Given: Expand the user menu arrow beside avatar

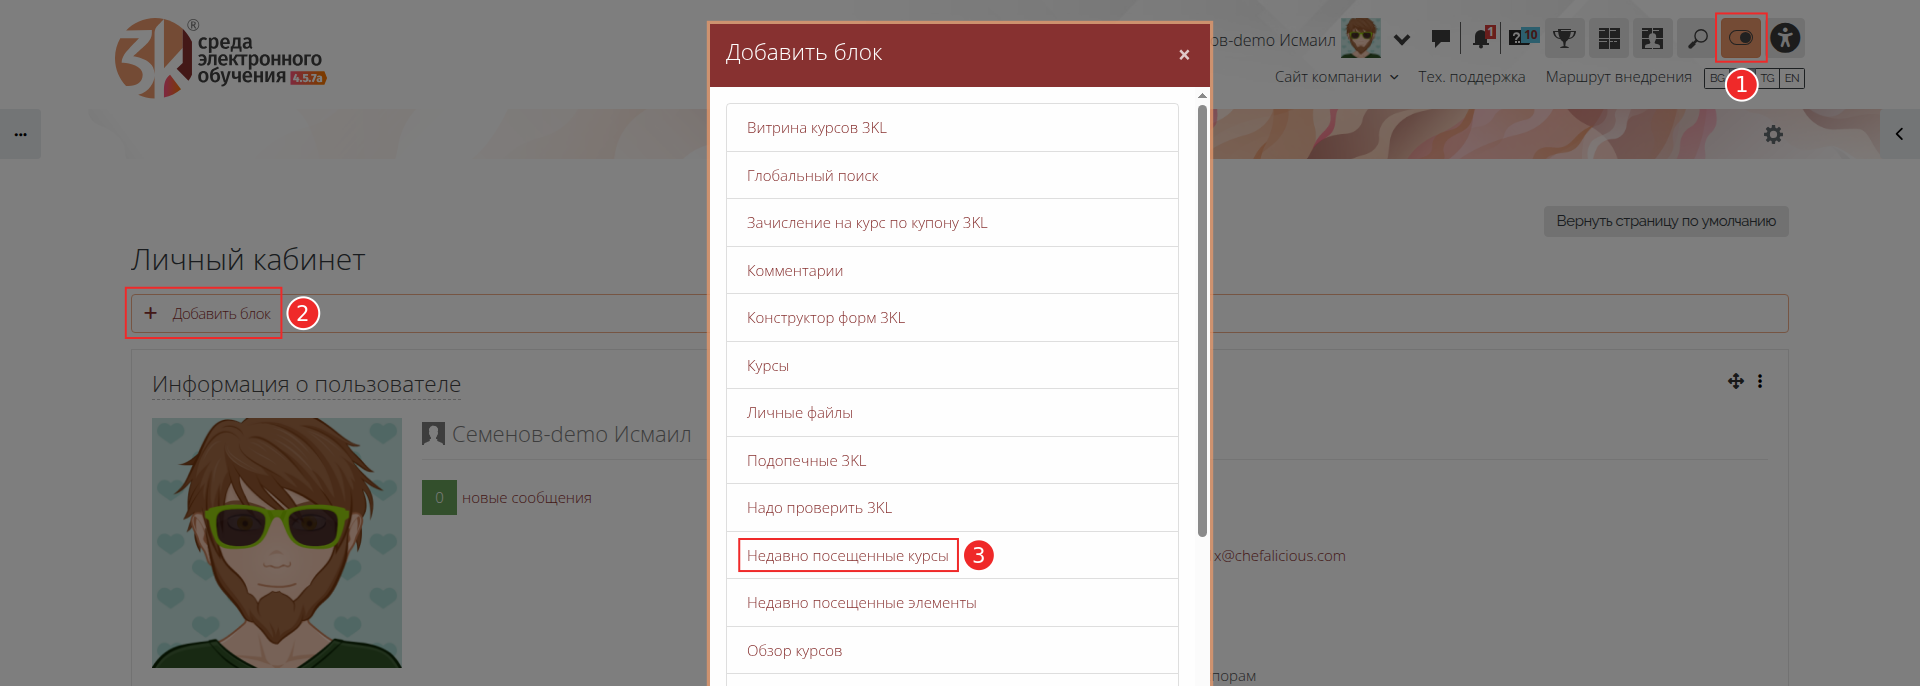Looking at the screenshot, I should click(x=1402, y=40).
